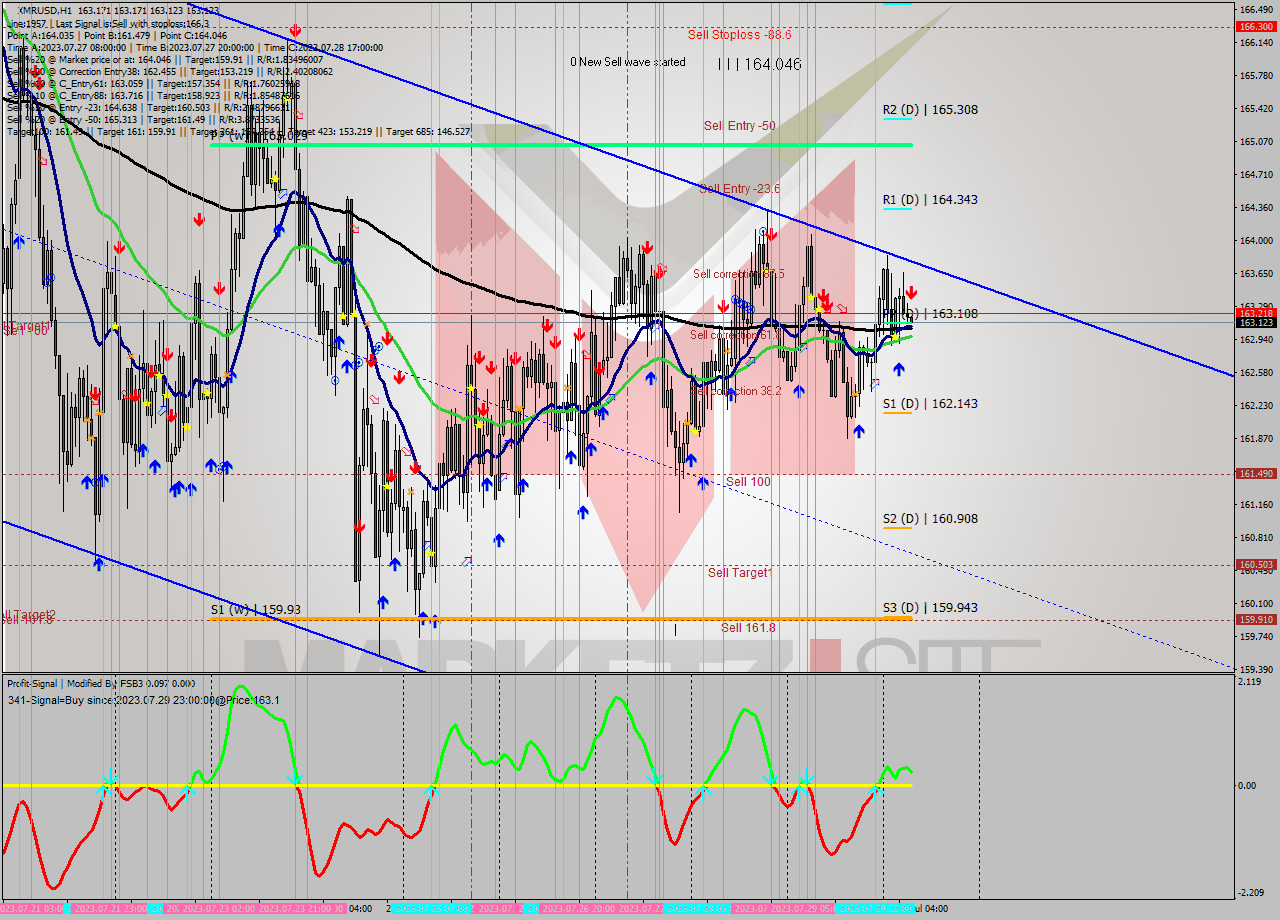The width and height of the screenshot is (1280, 920).
Task: Select the S2 (D) 160.908 support label
Action: pyautogui.click(x=929, y=519)
